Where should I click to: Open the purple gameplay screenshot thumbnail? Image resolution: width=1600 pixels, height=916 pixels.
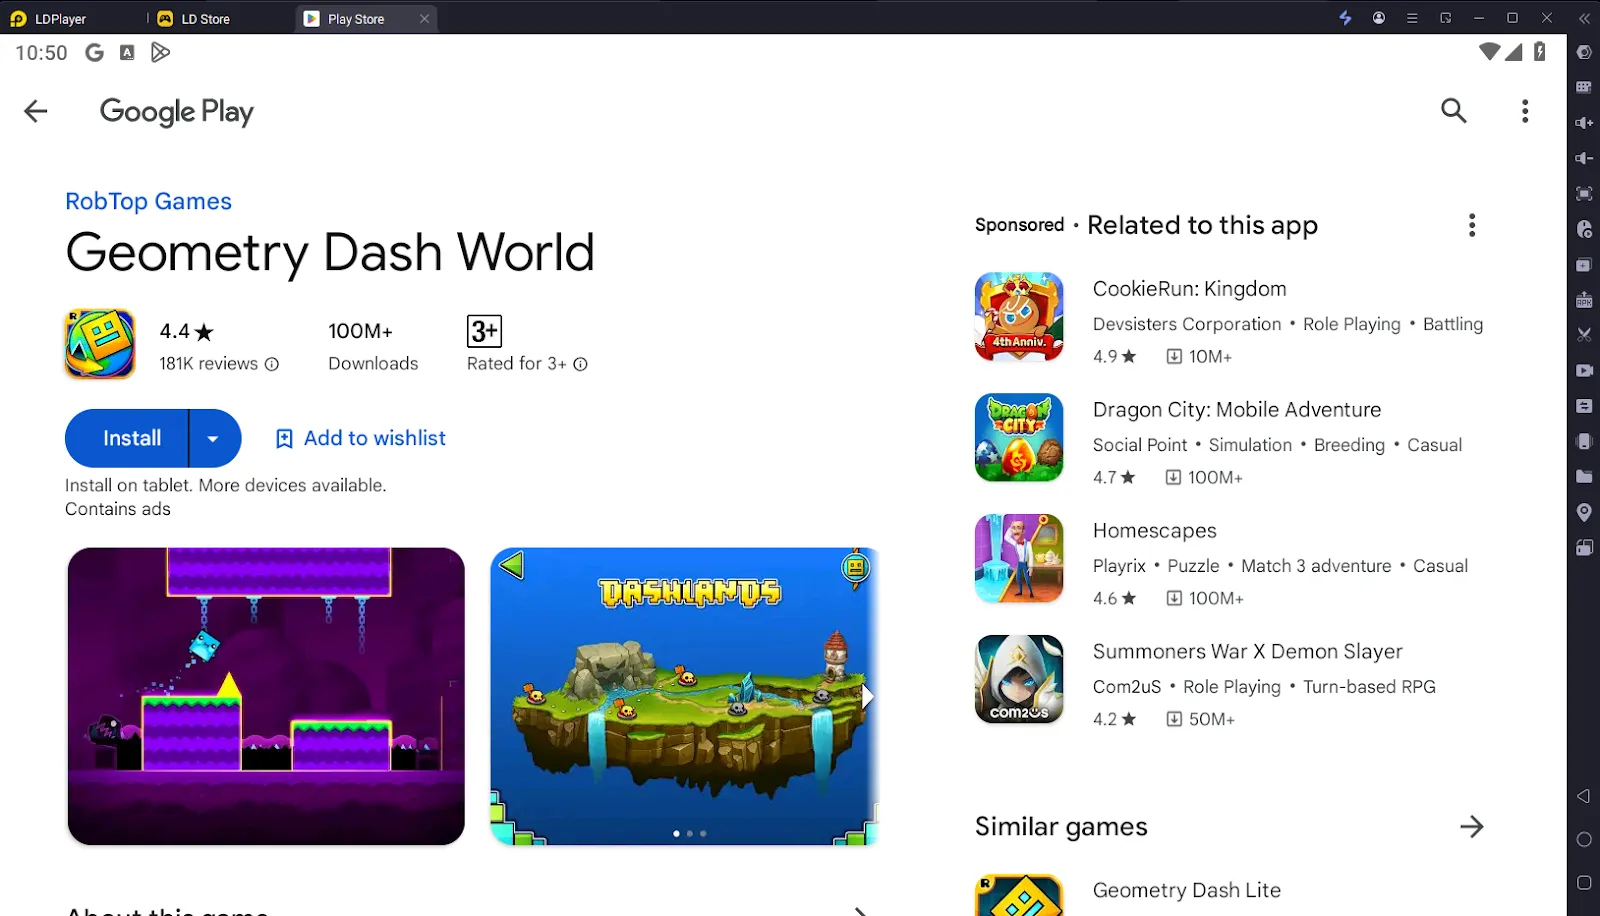click(266, 696)
